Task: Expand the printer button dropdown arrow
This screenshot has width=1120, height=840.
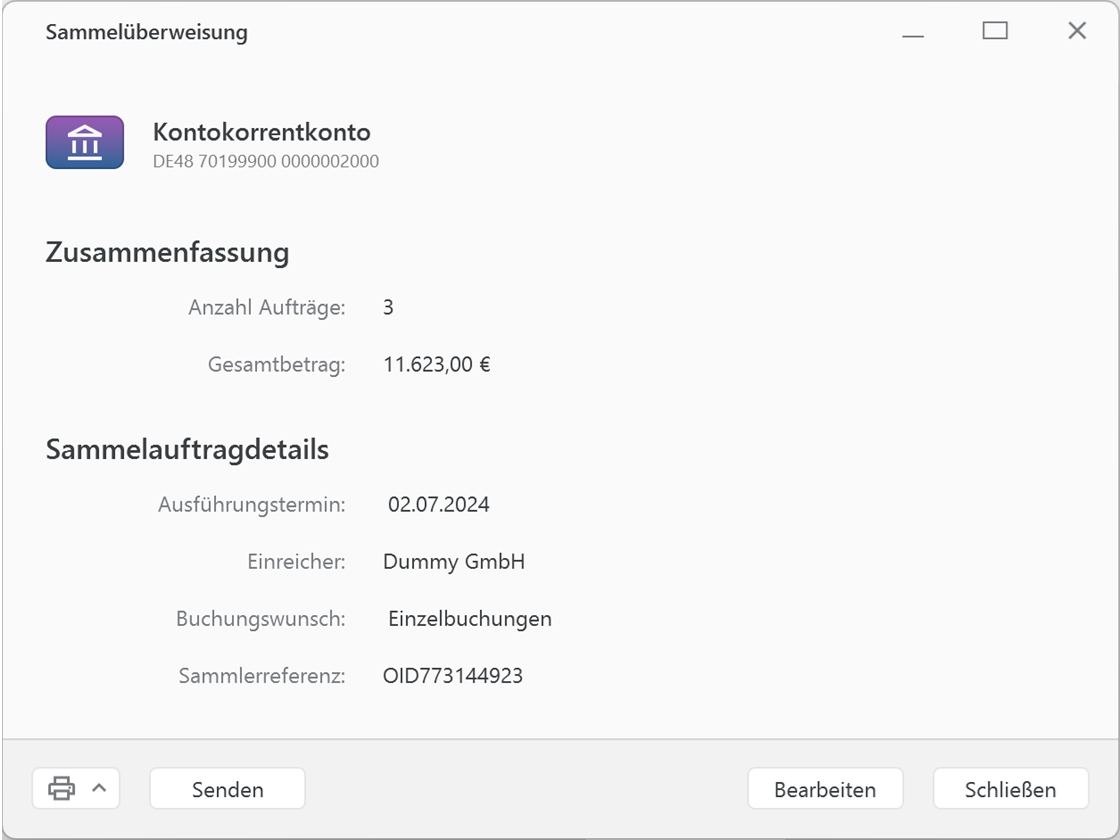Action: (95, 788)
